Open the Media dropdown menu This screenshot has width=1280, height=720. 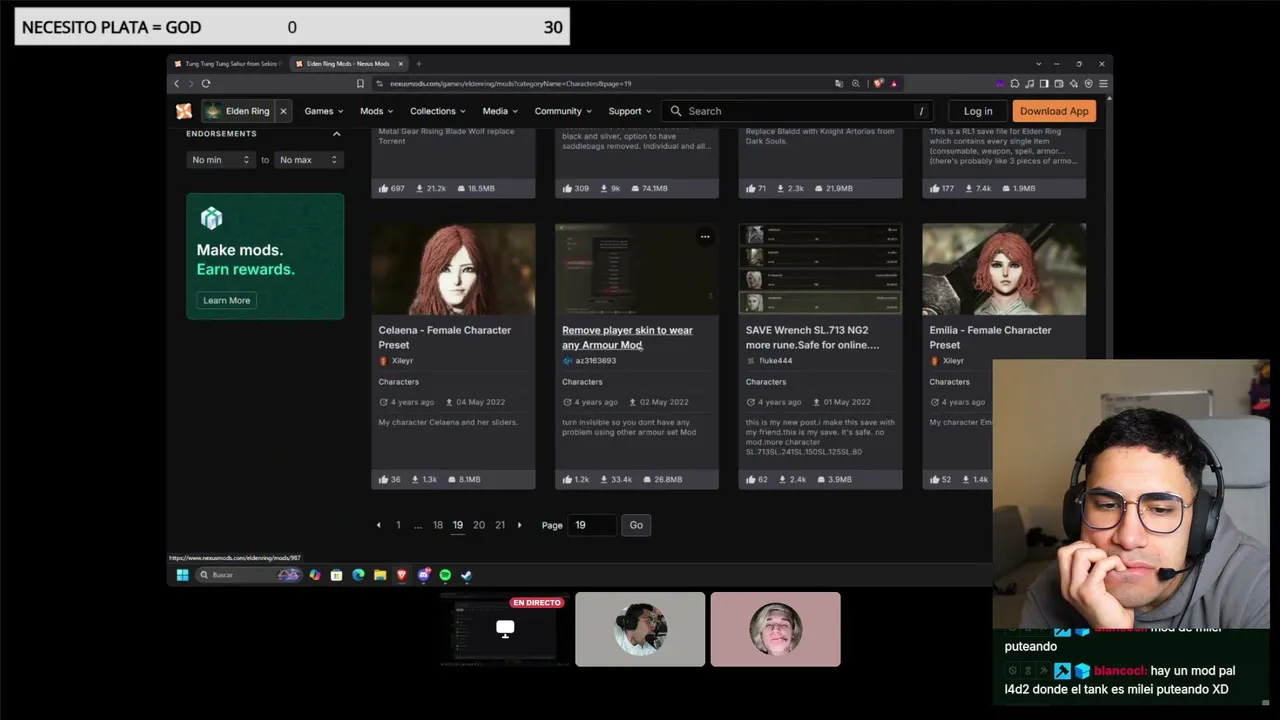[x=500, y=111]
